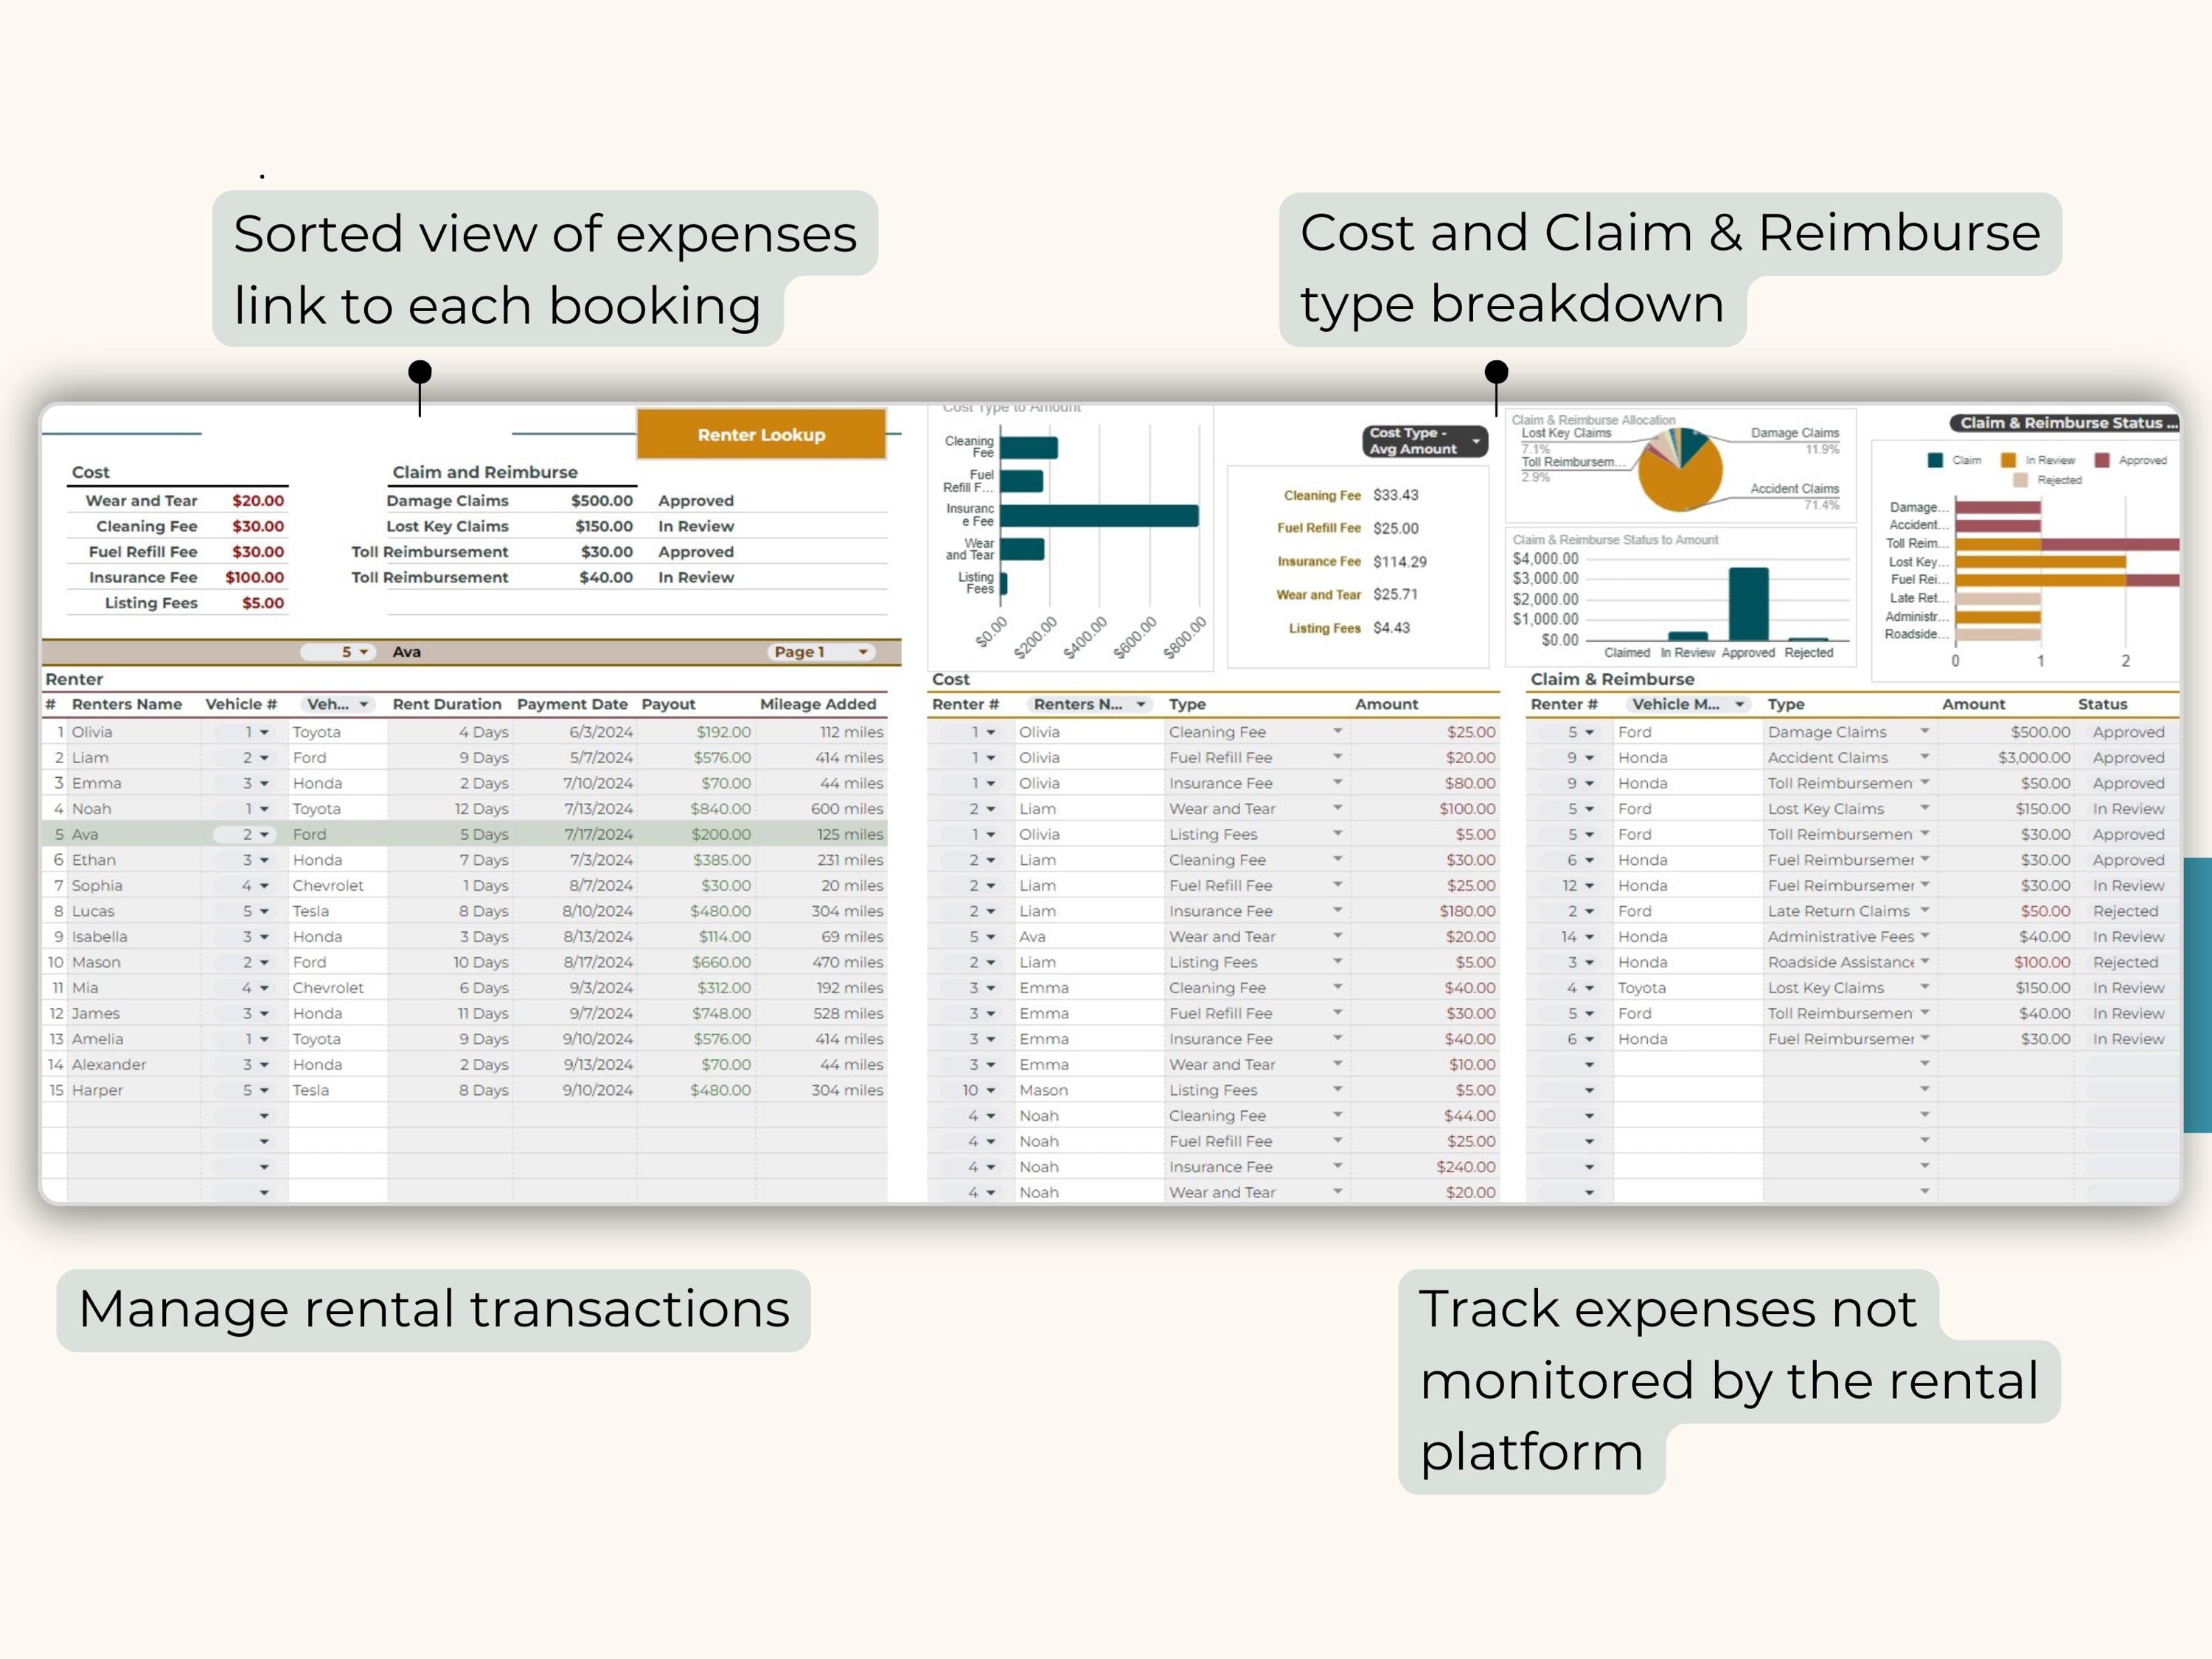Open Type dropdown for Ford's Damage Claims row
The width and height of the screenshot is (2212, 1659).
click(1927, 731)
